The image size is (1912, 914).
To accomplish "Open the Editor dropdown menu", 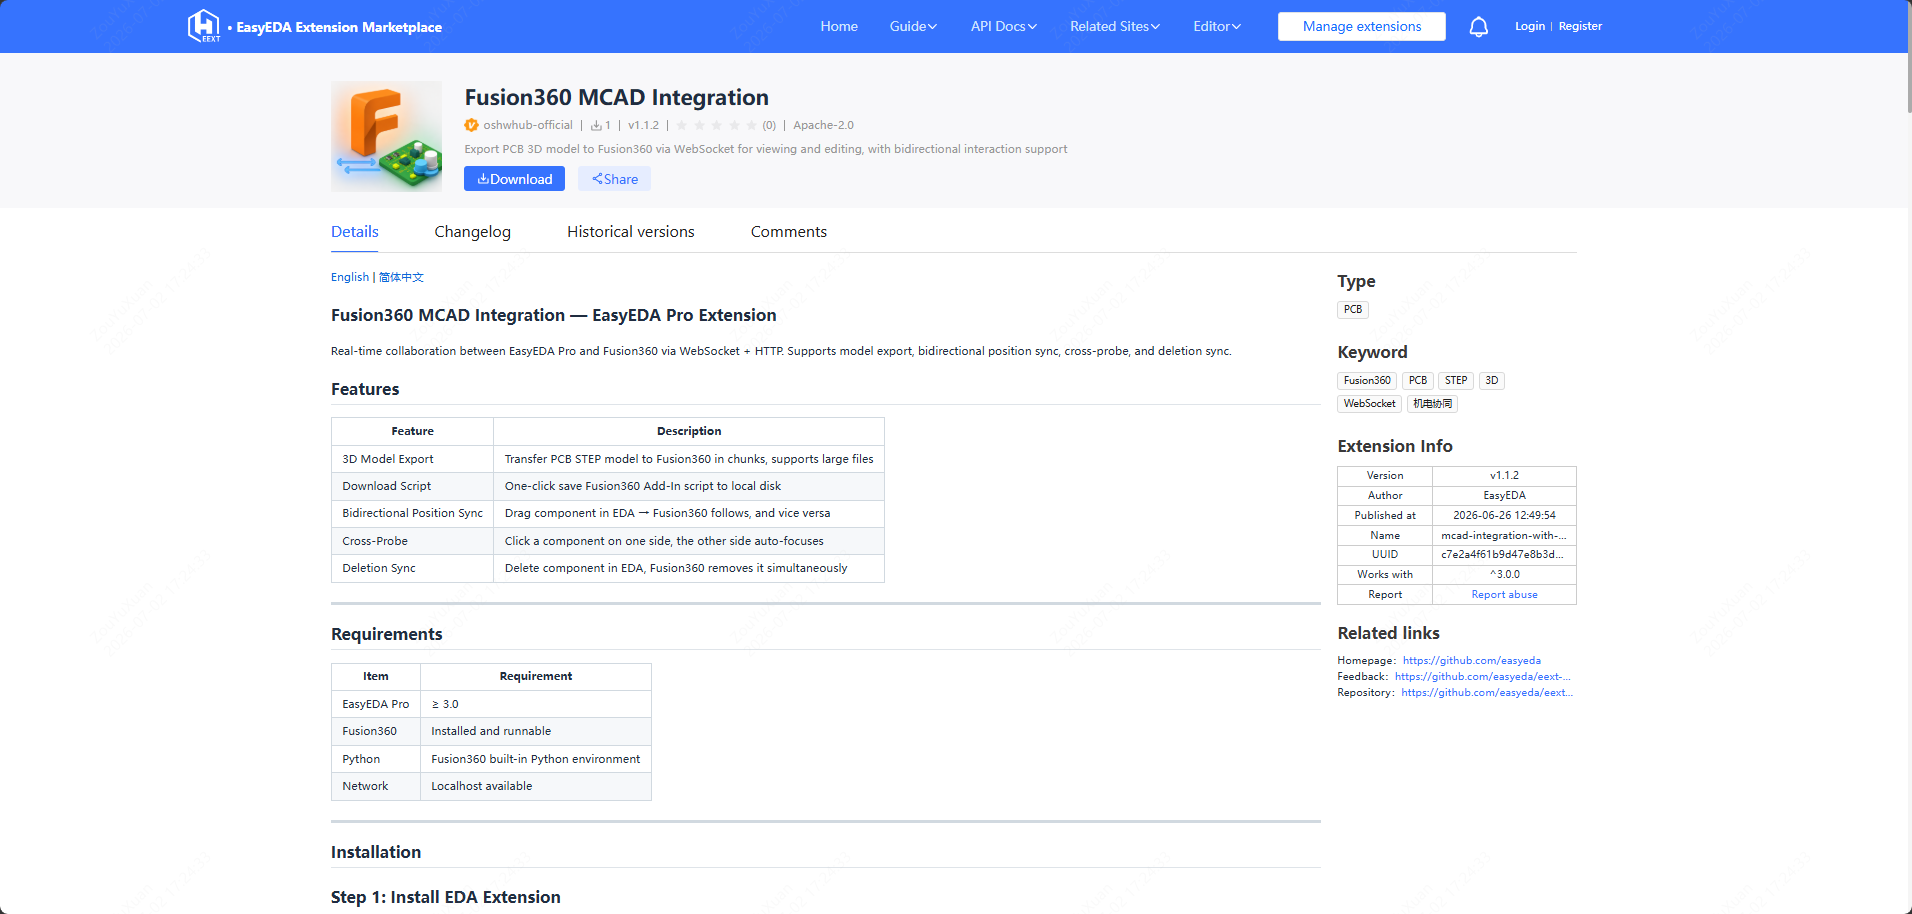I will click(x=1217, y=26).
